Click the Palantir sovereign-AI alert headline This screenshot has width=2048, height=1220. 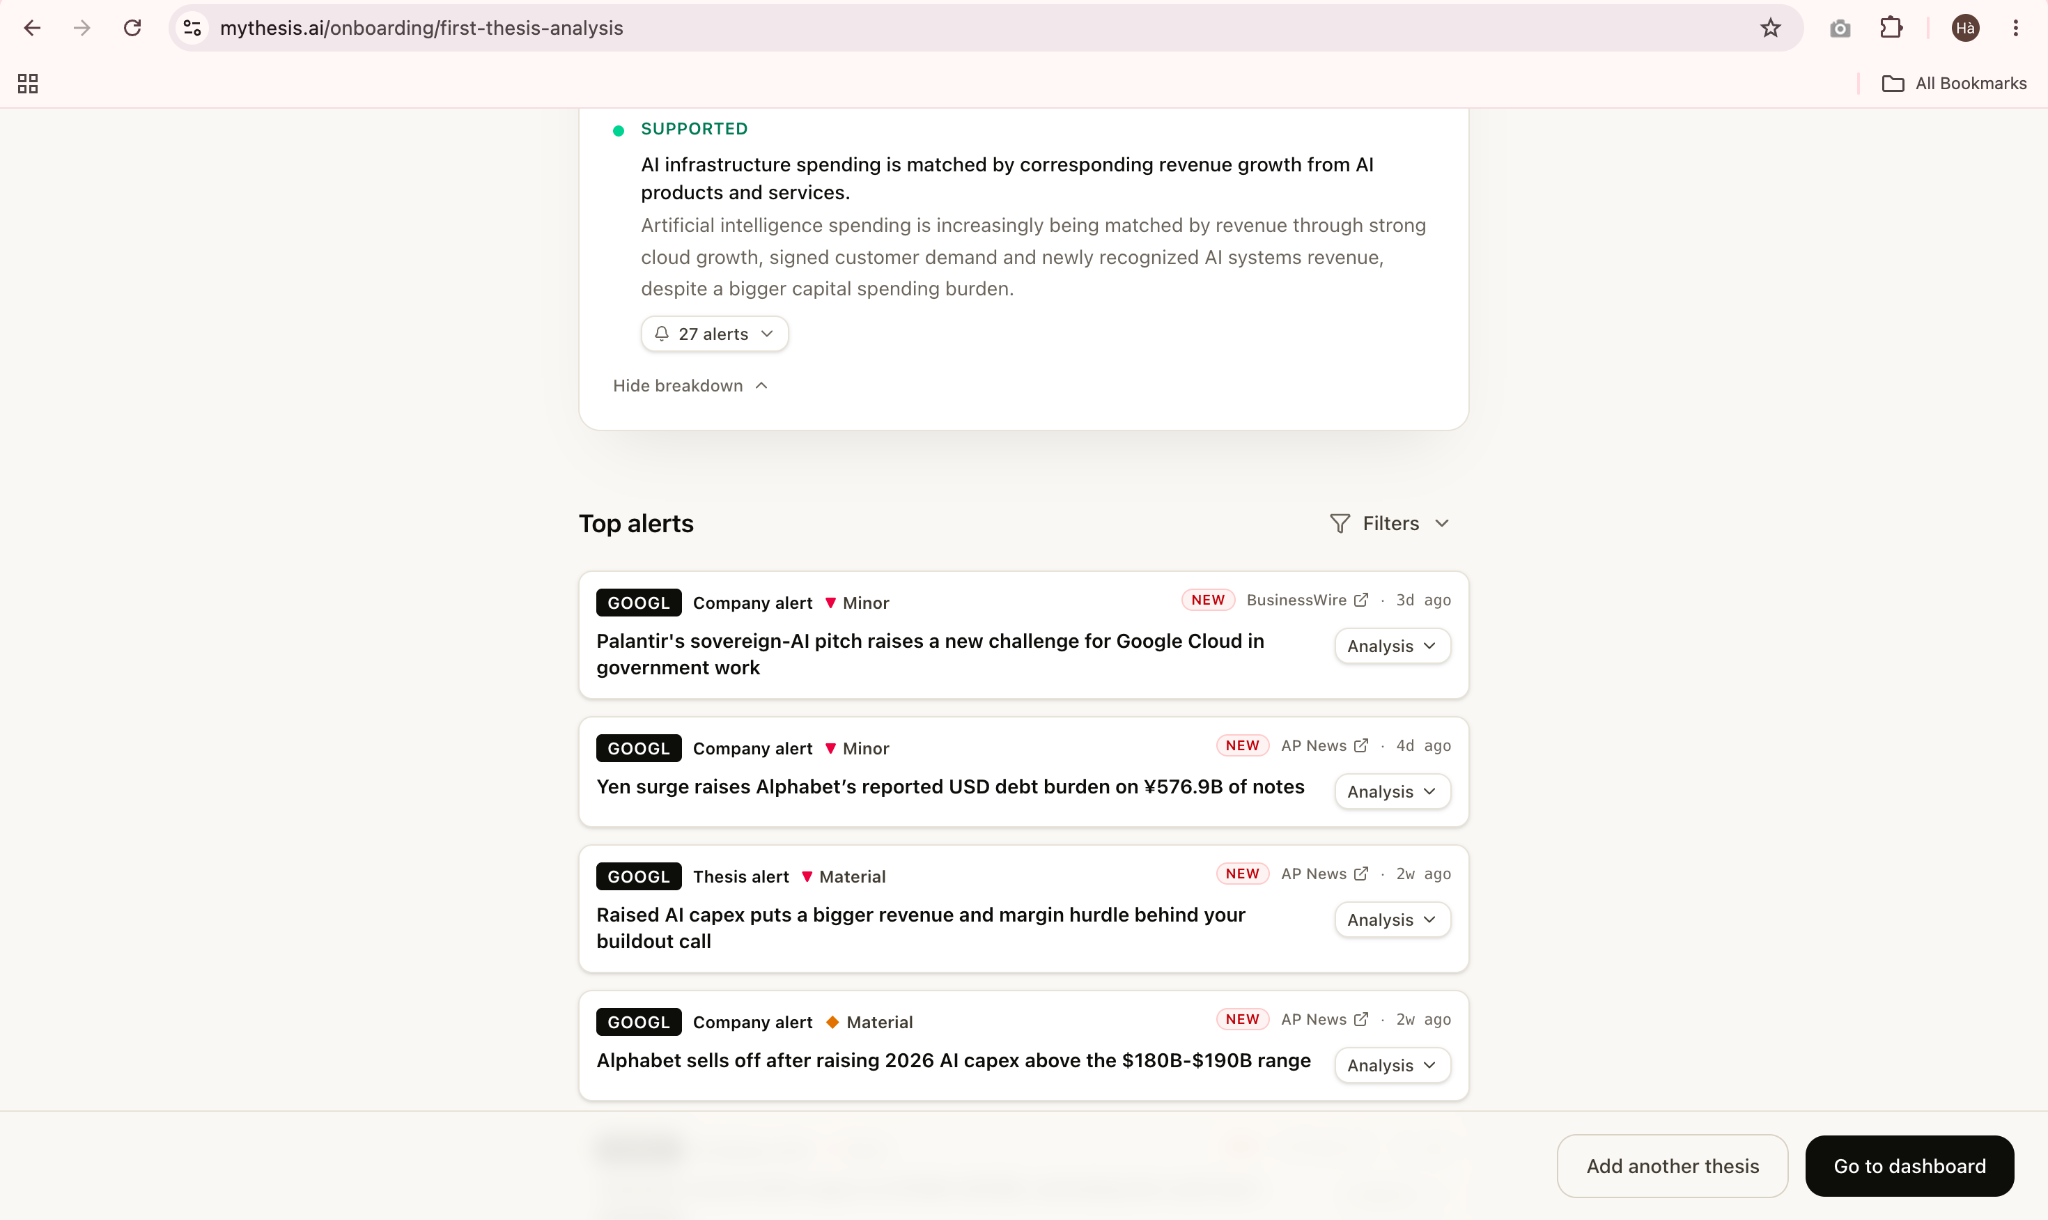[x=930, y=654]
